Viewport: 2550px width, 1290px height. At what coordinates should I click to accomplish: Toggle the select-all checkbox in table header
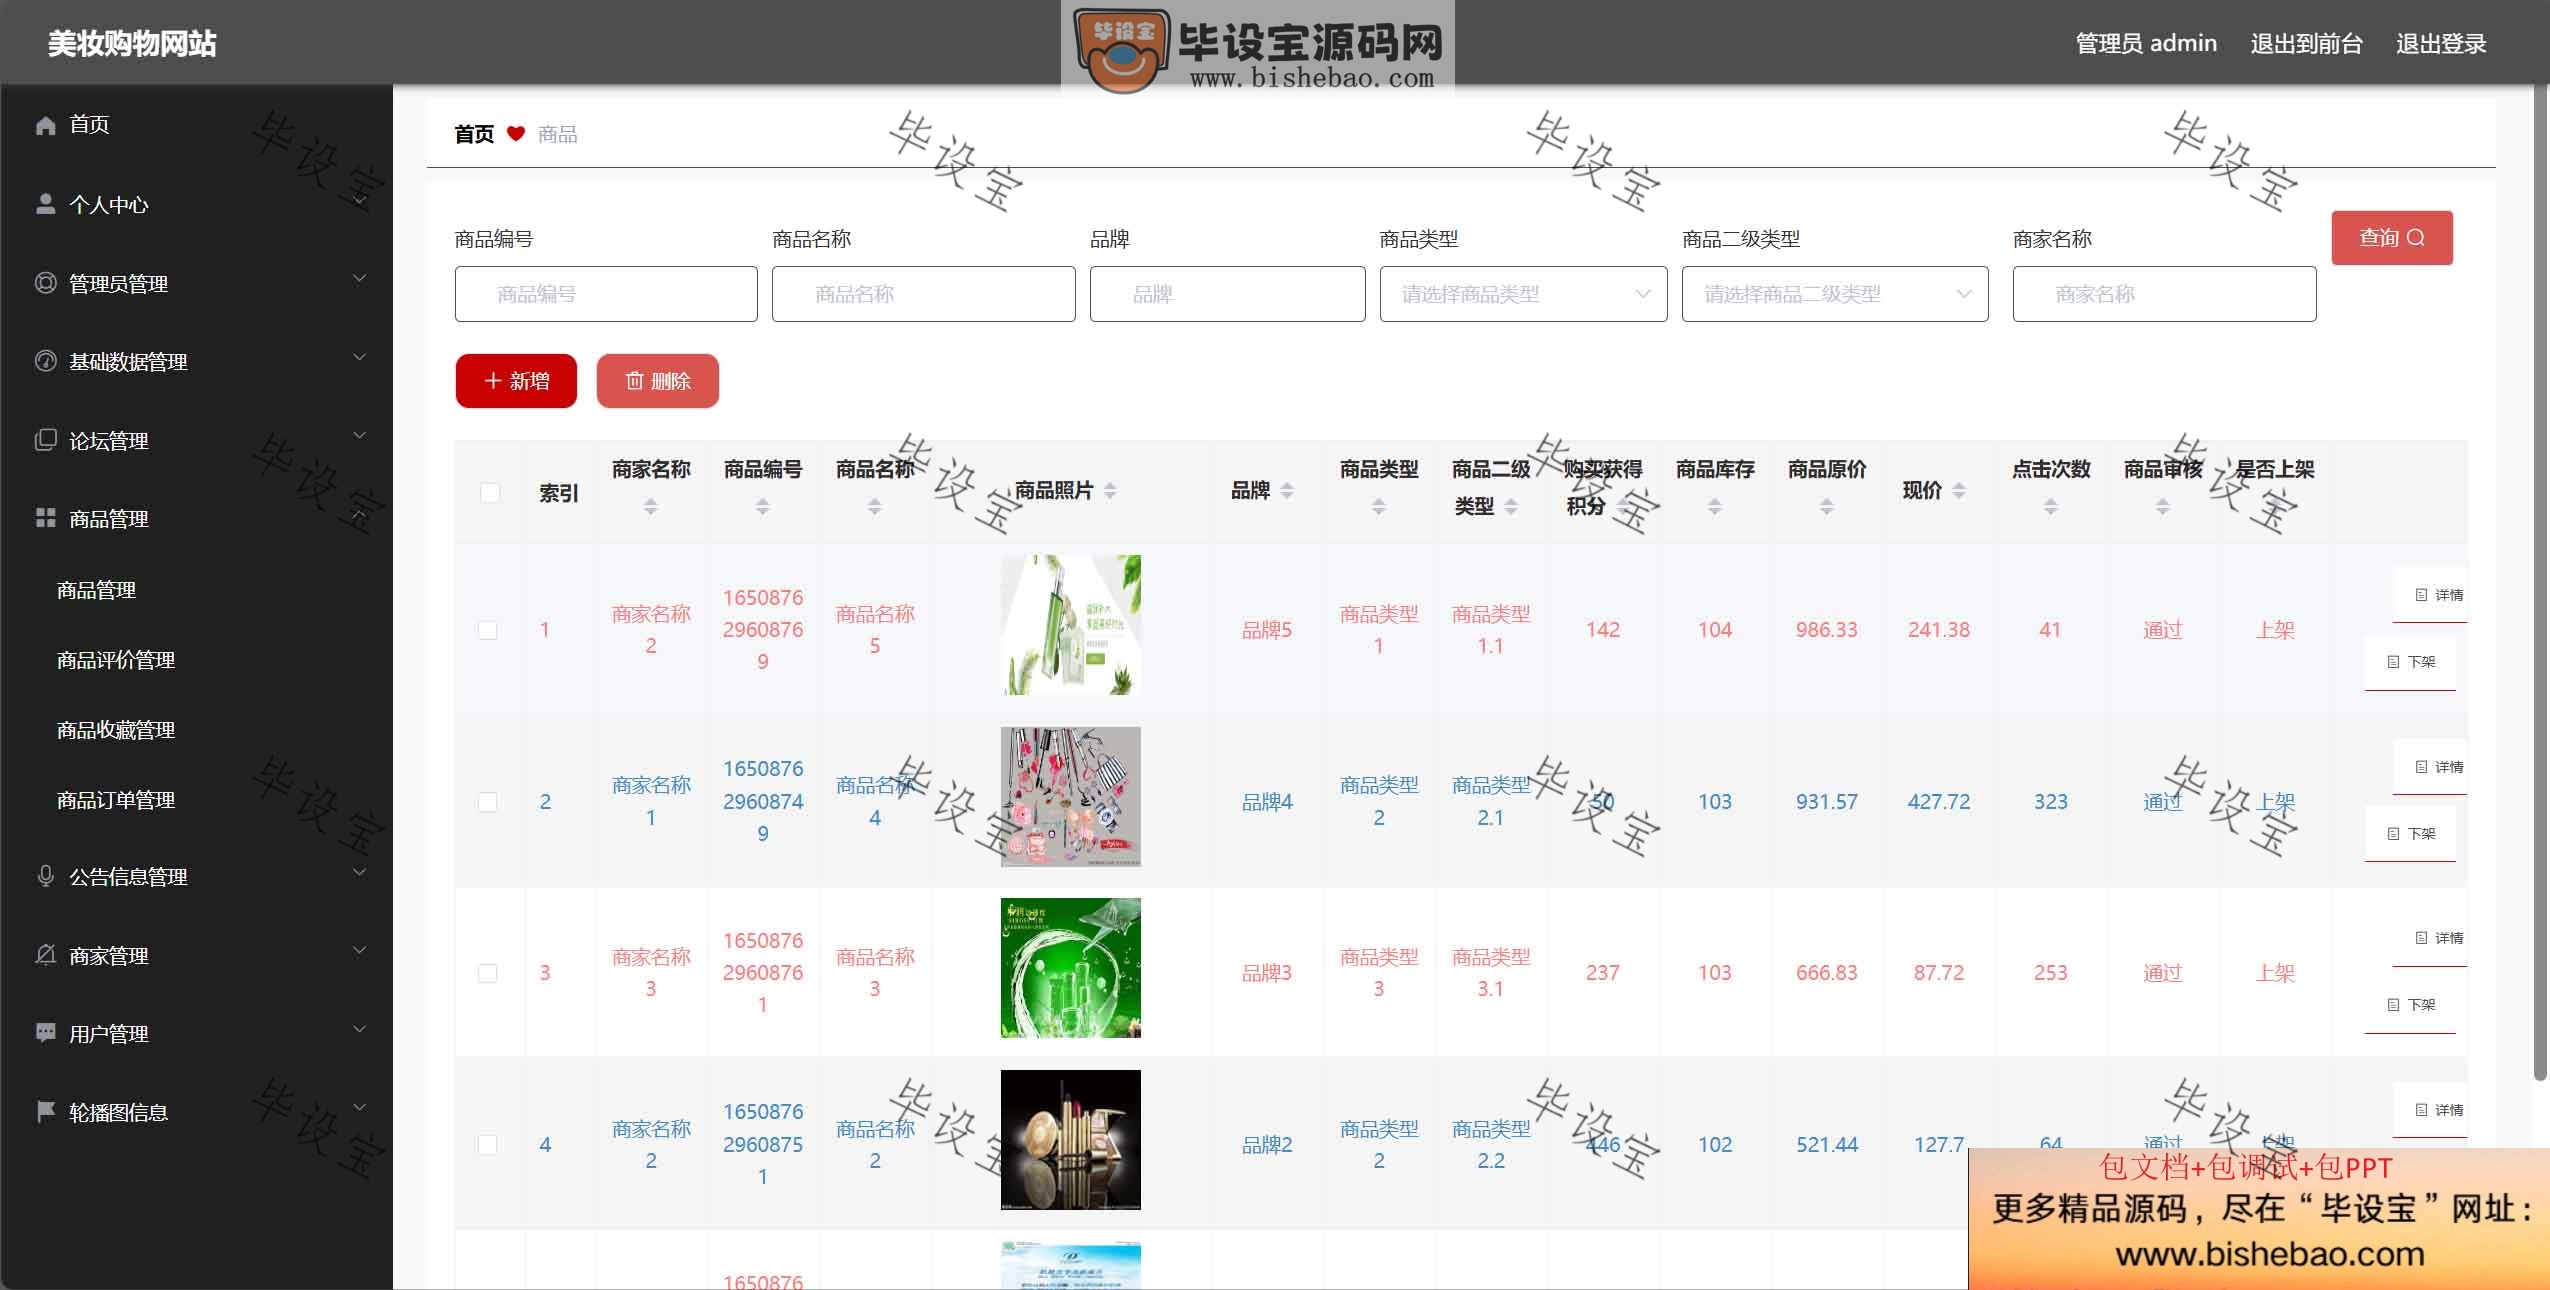pyautogui.click(x=490, y=492)
